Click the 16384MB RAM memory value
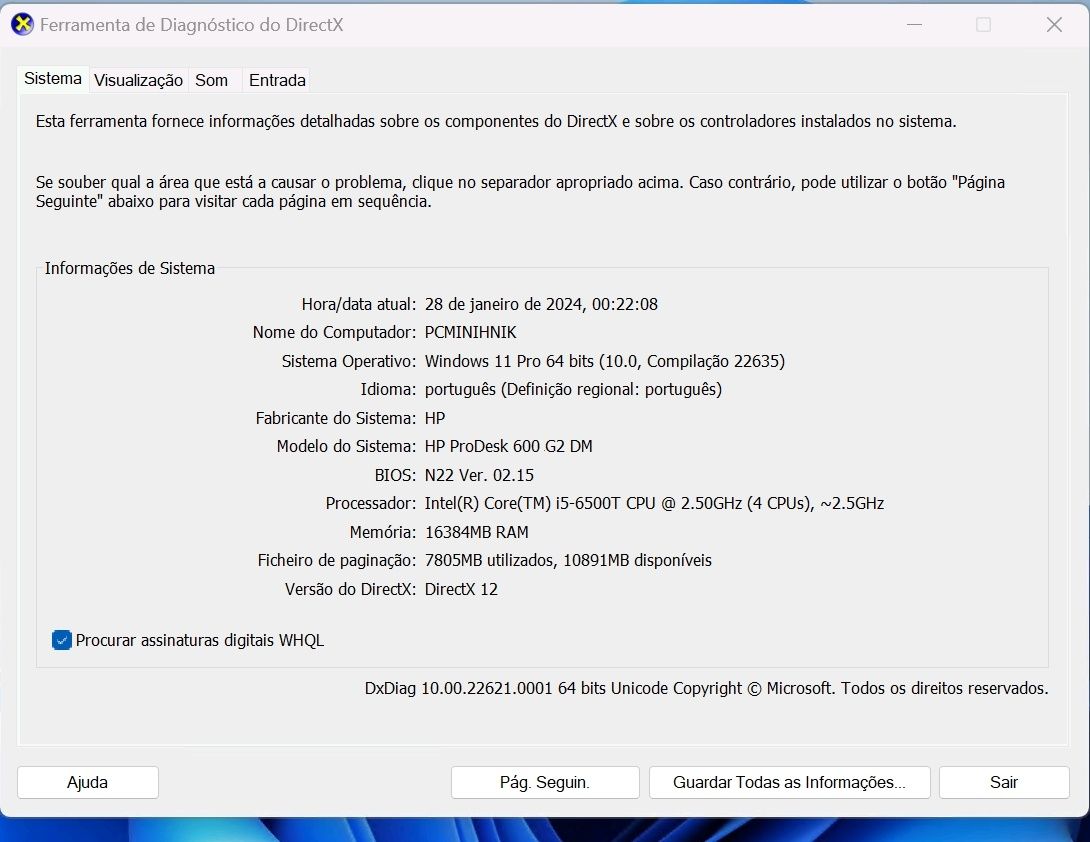The image size is (1090, 842). coord(477,532)
